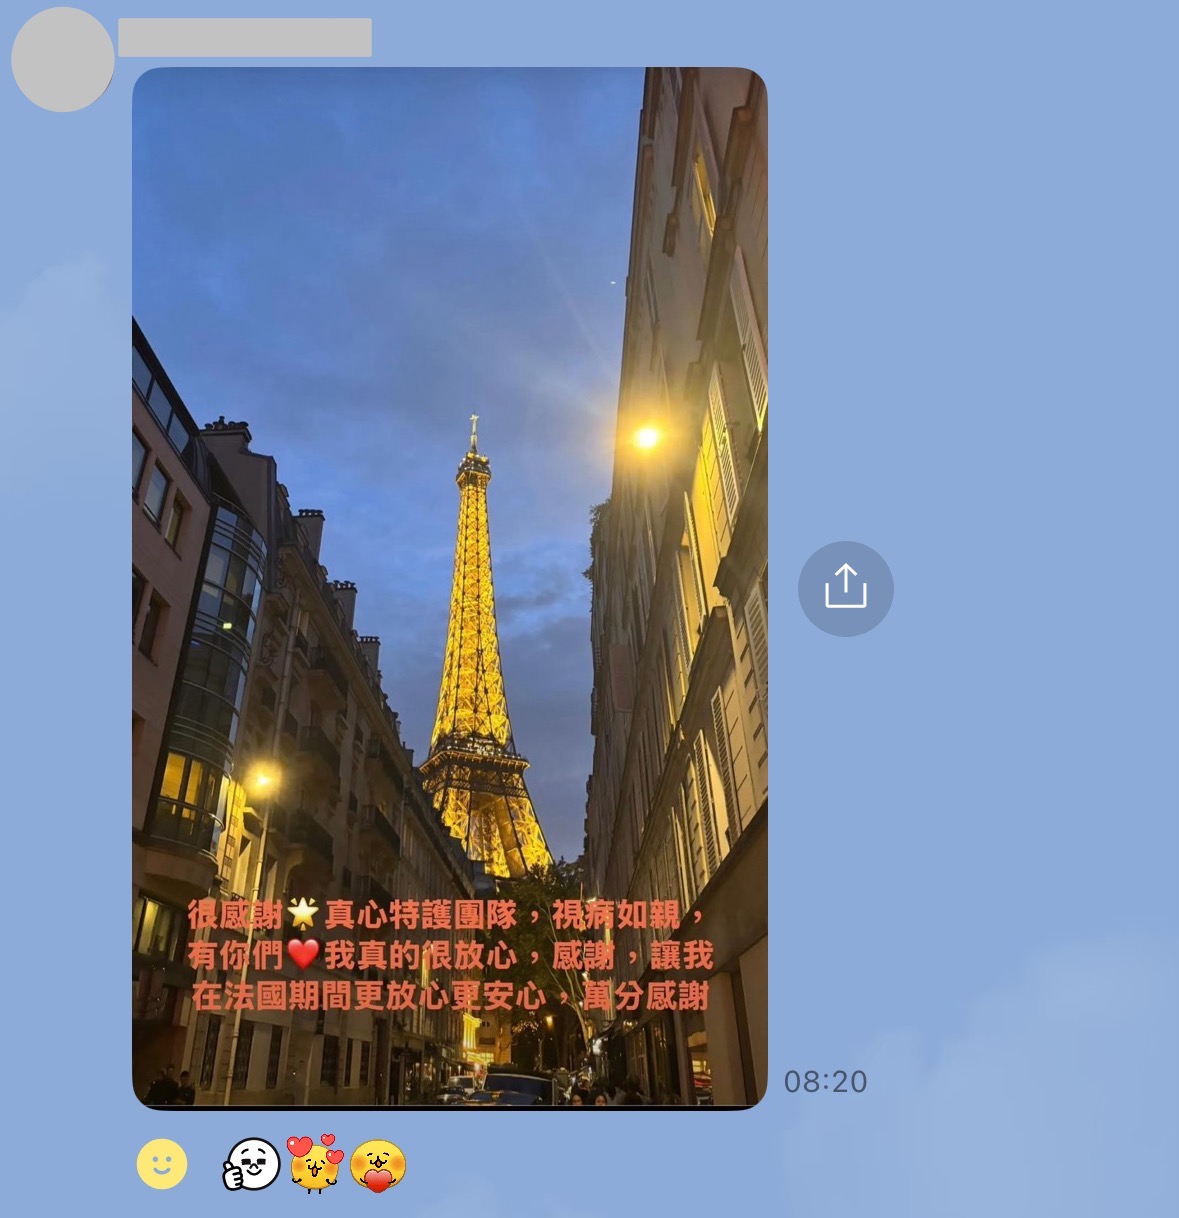Click the caption text 我真的很放心
This screenshot has width=1179, height=1218.
[420, 955]
